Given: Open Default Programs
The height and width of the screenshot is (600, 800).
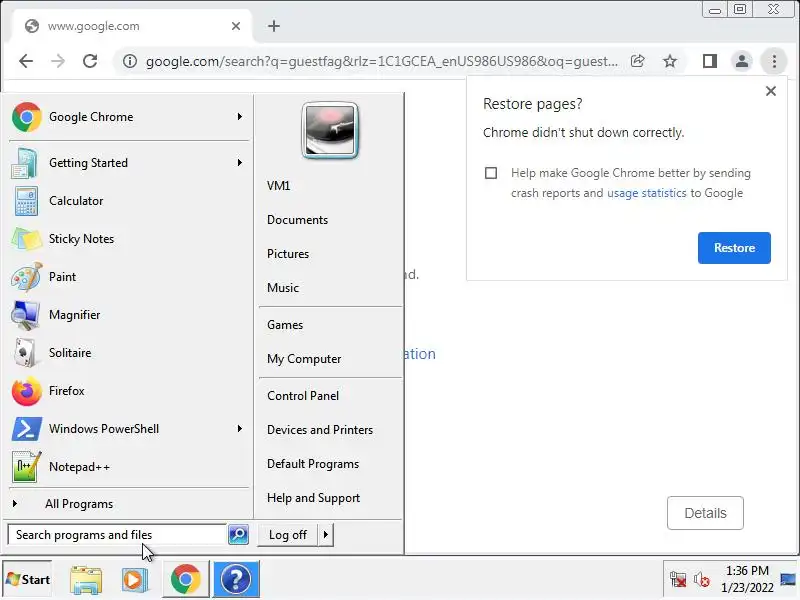Looking at the screenshot, I should (313, 464).
